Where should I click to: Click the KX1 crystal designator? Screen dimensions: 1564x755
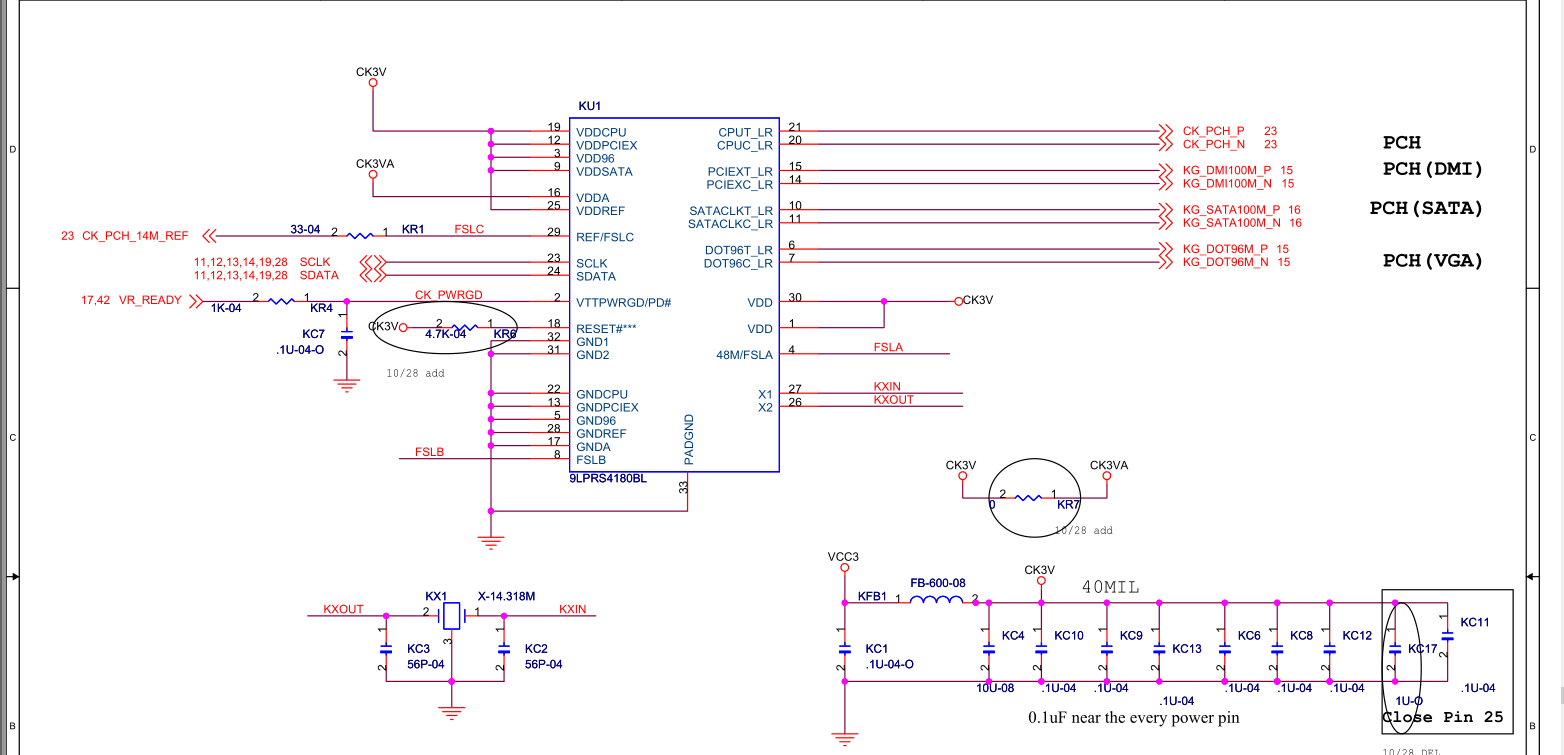tap(436, 596)
